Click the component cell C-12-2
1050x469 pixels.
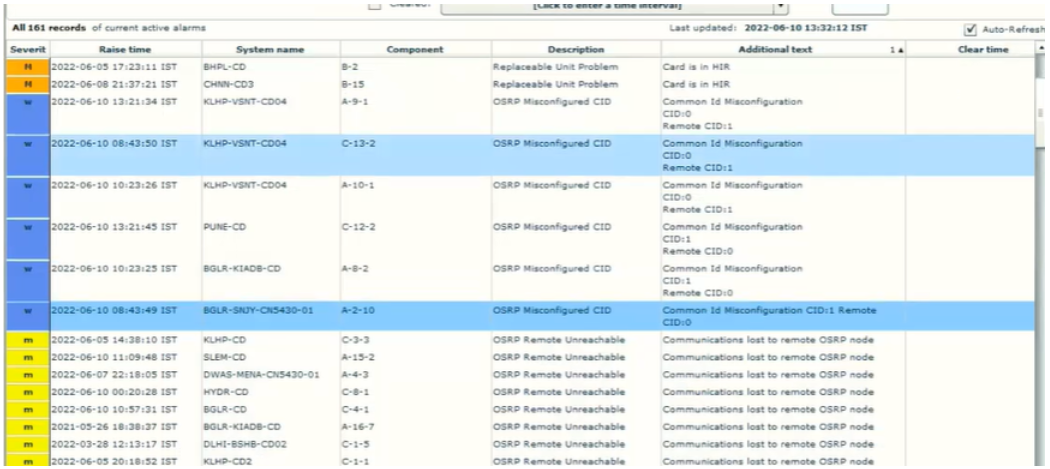click(x=415, y=238)
